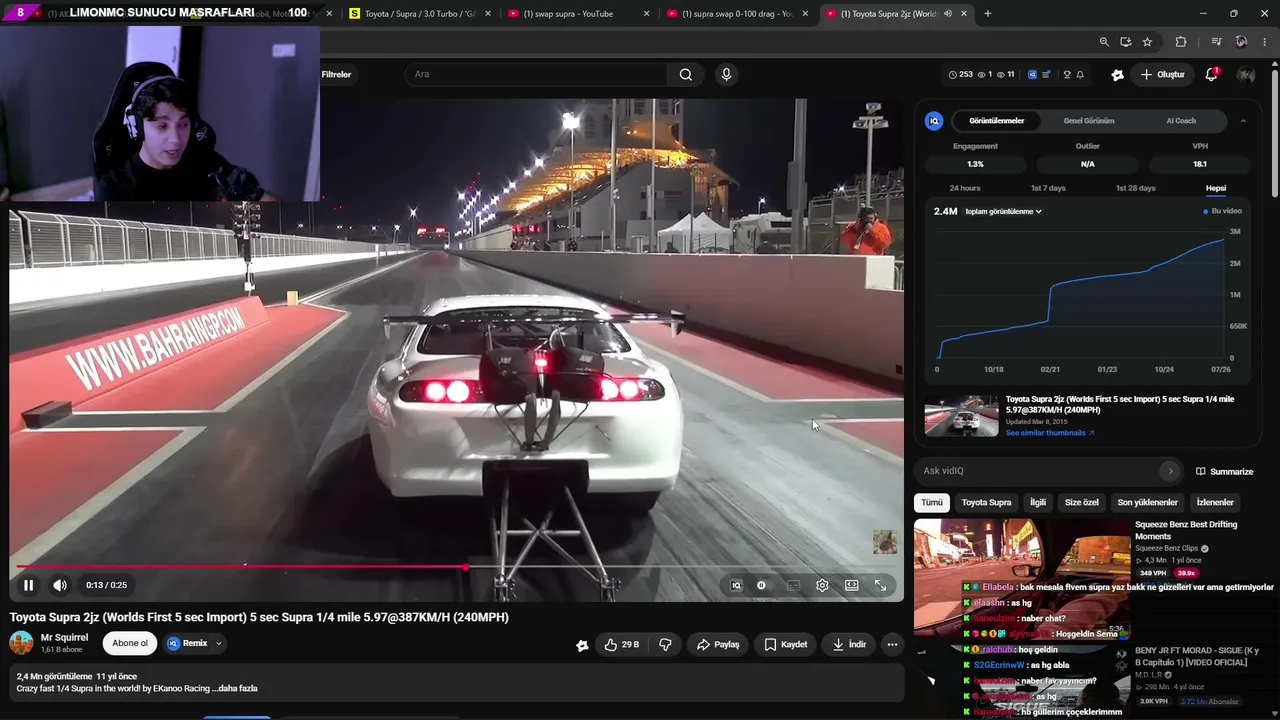Click the YouTube search box
The height and width of the screenshot is (720, 1280).
coord(535,74)
